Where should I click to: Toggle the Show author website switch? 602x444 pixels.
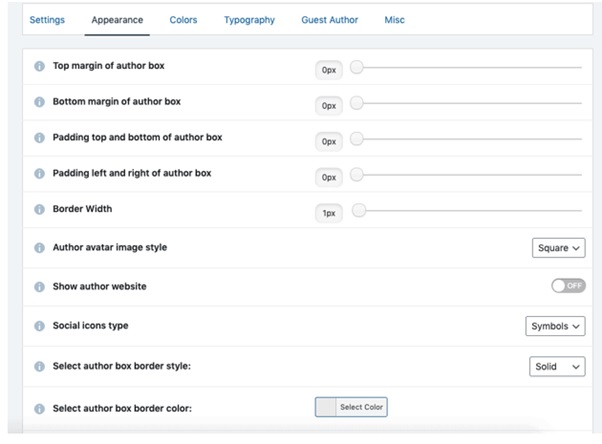pos(568,286)
